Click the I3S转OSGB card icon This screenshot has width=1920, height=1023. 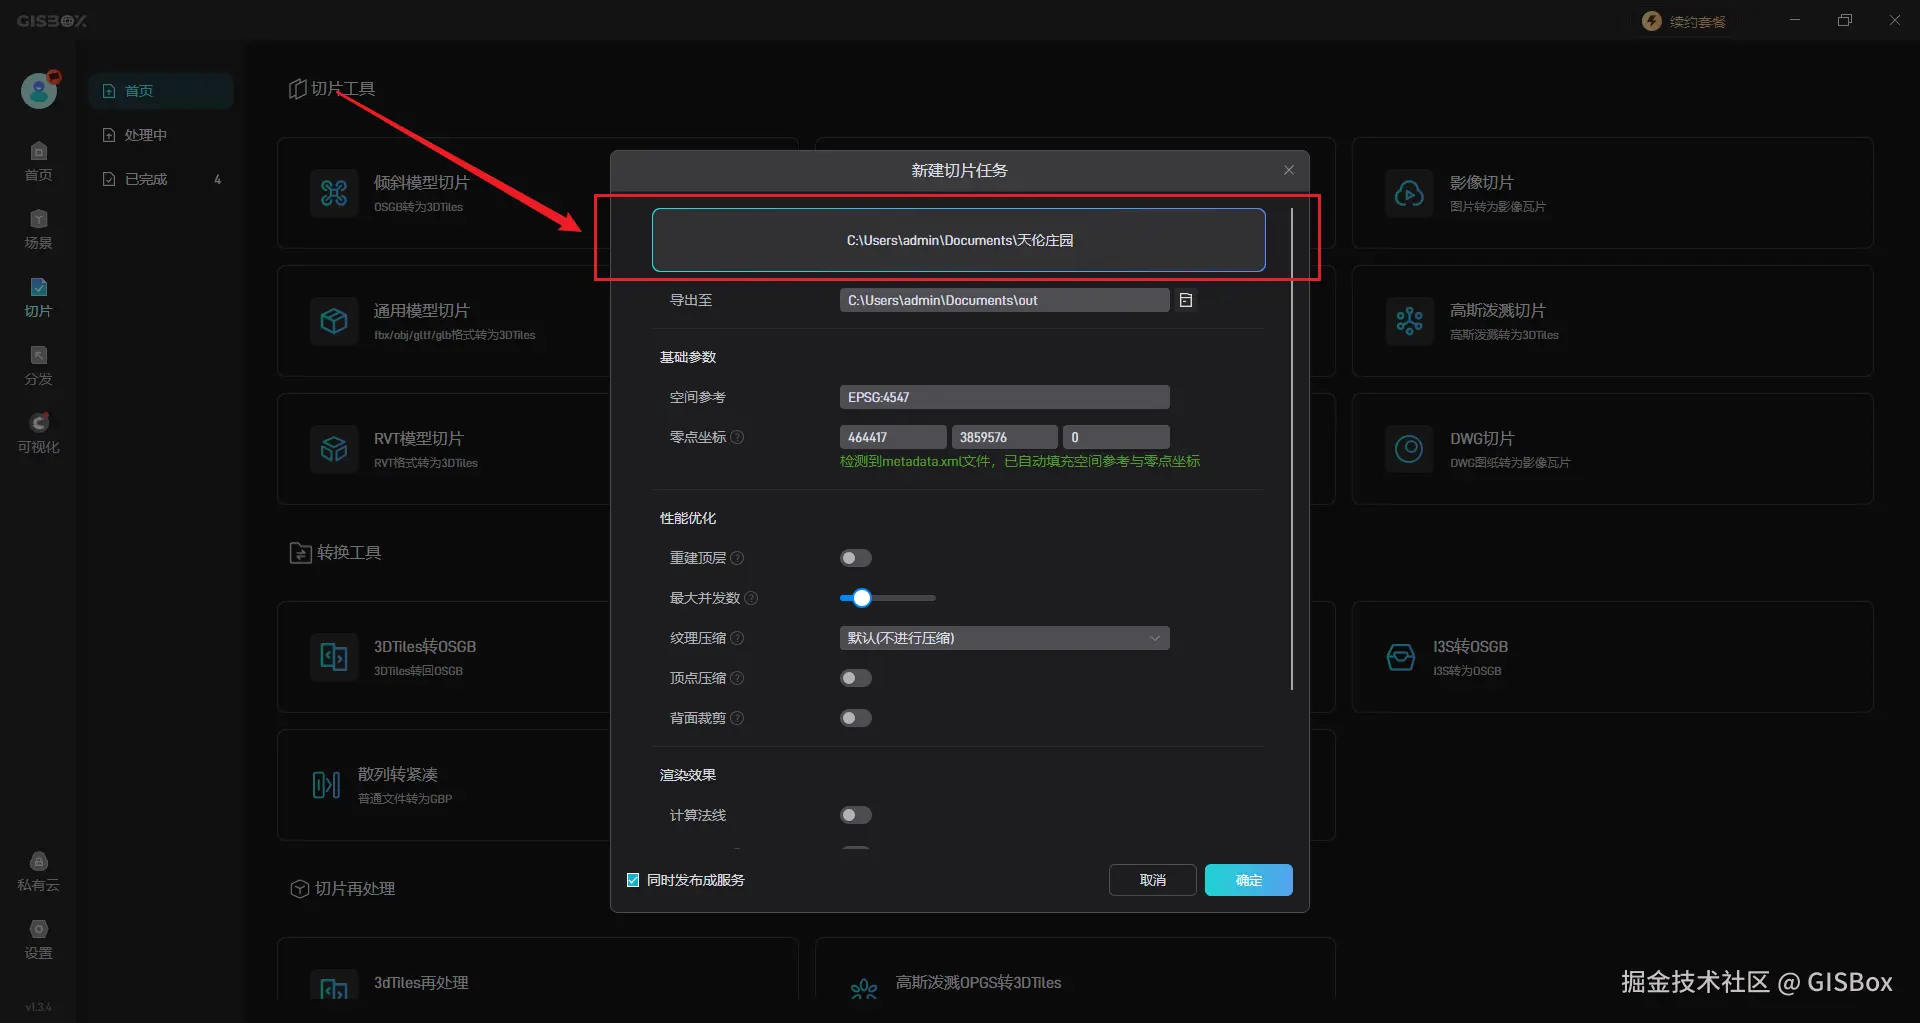1401,657
